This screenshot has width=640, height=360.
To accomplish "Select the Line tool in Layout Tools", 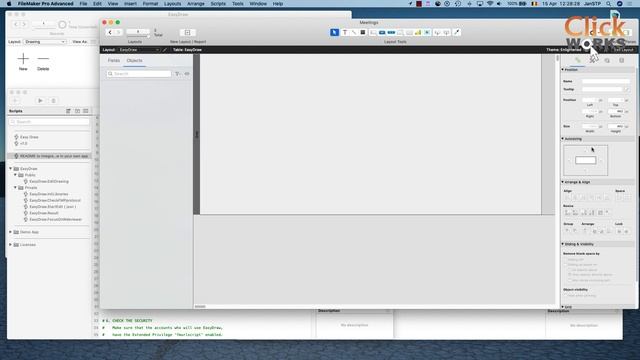I will [x=354, y=32].
